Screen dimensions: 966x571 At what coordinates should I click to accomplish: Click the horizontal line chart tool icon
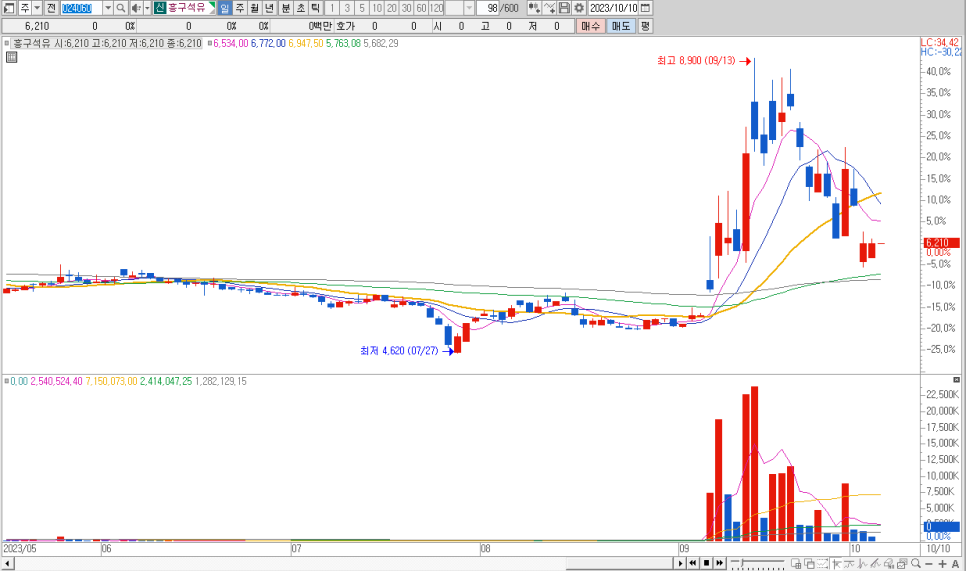tap(849, 563)
